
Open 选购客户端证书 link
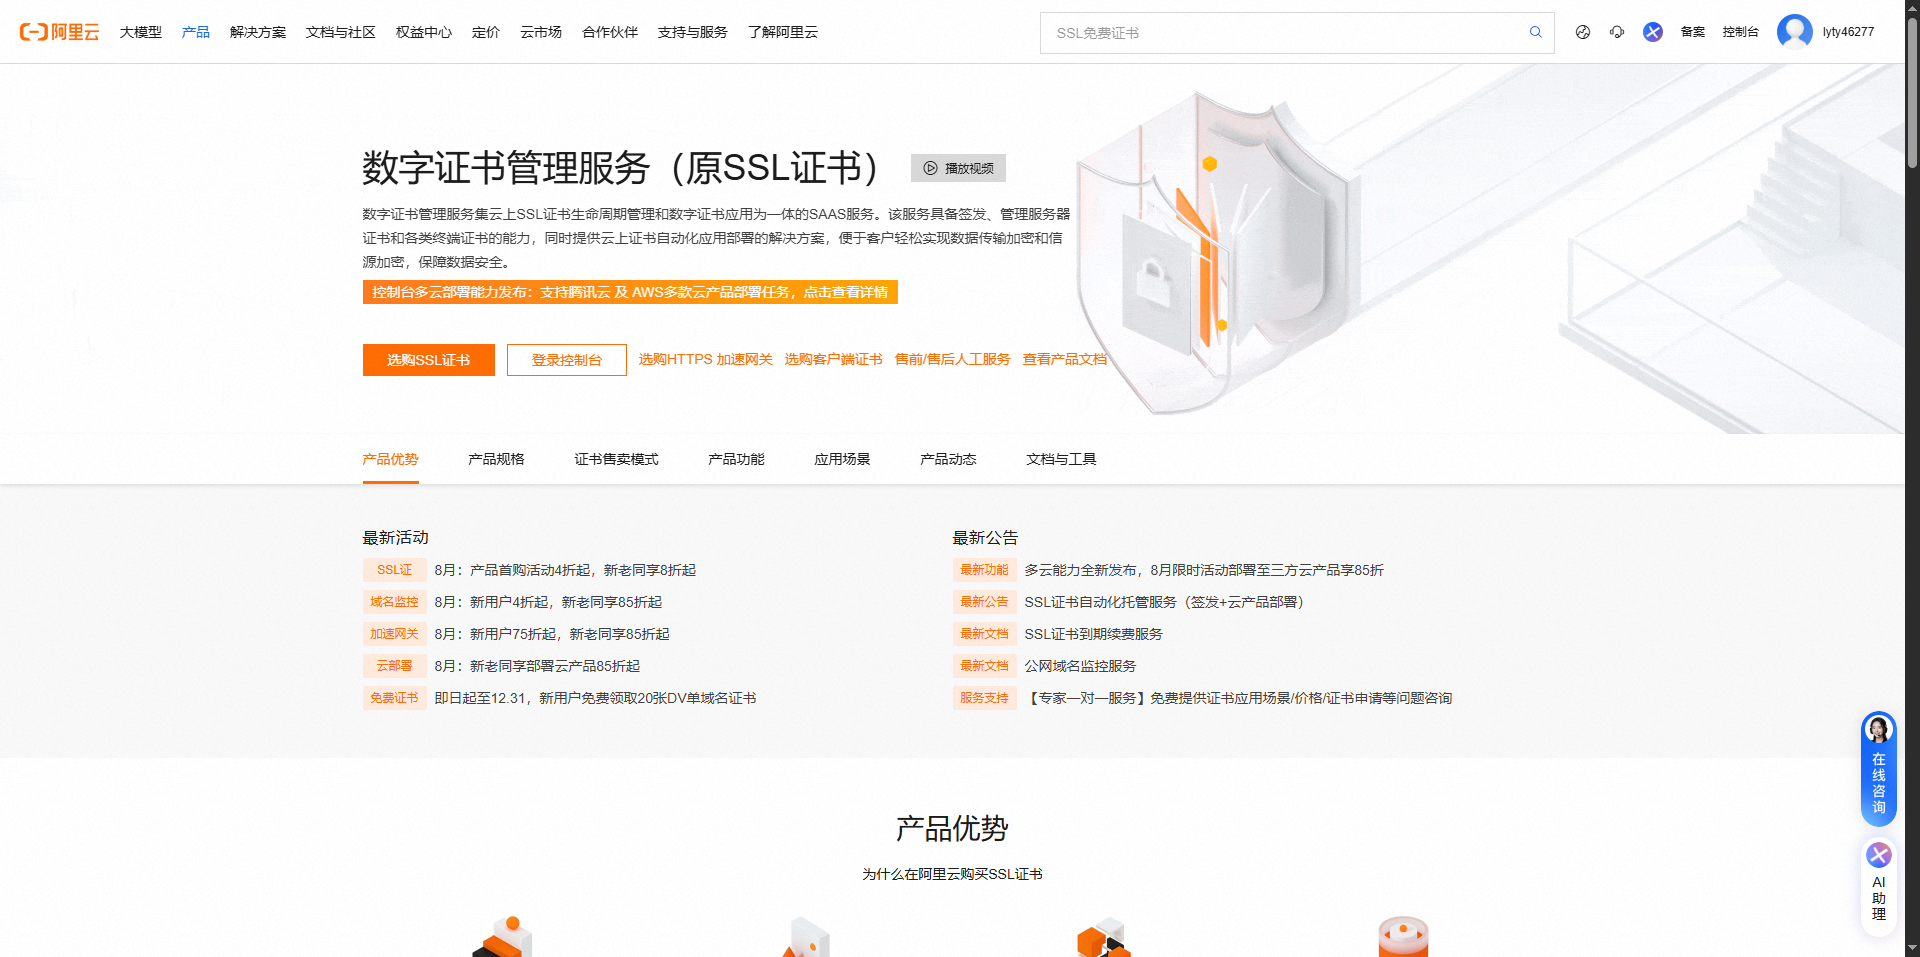click(x=834, y=359)
